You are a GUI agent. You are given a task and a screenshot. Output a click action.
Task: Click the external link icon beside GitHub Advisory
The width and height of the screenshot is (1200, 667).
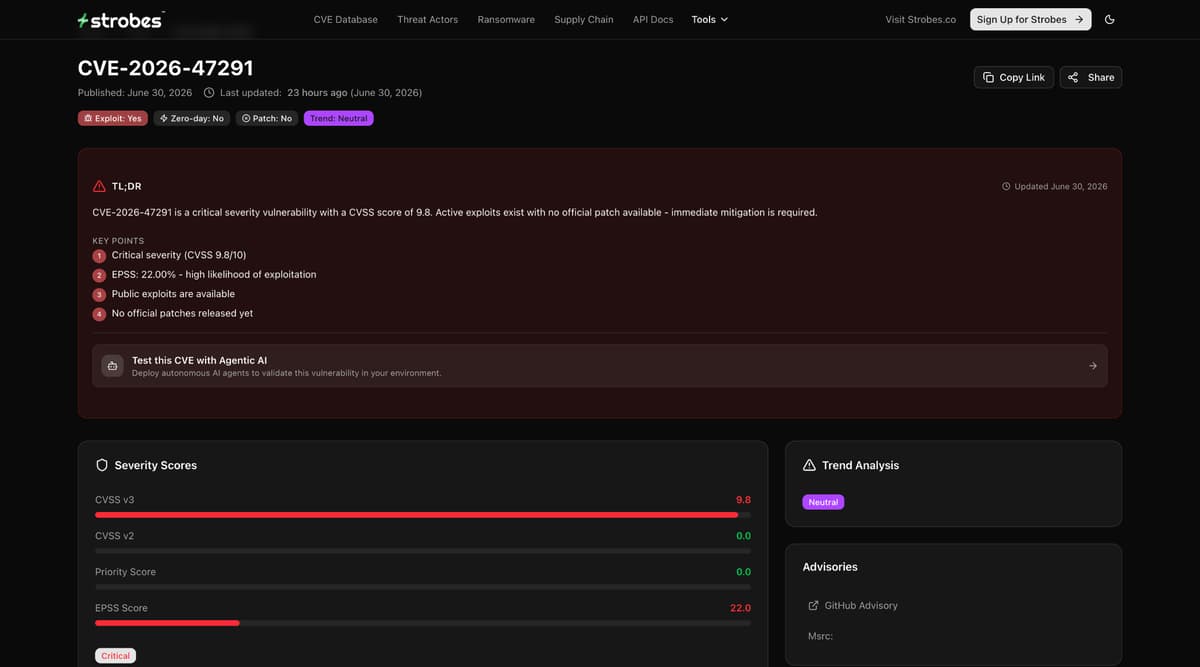click(x=814, y=605)
